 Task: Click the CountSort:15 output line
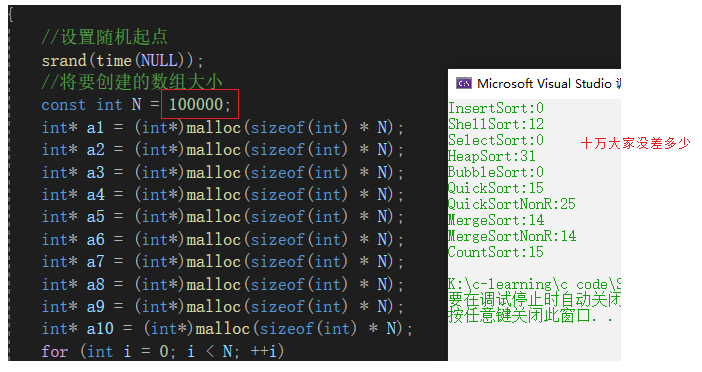[x=496, y=252]
